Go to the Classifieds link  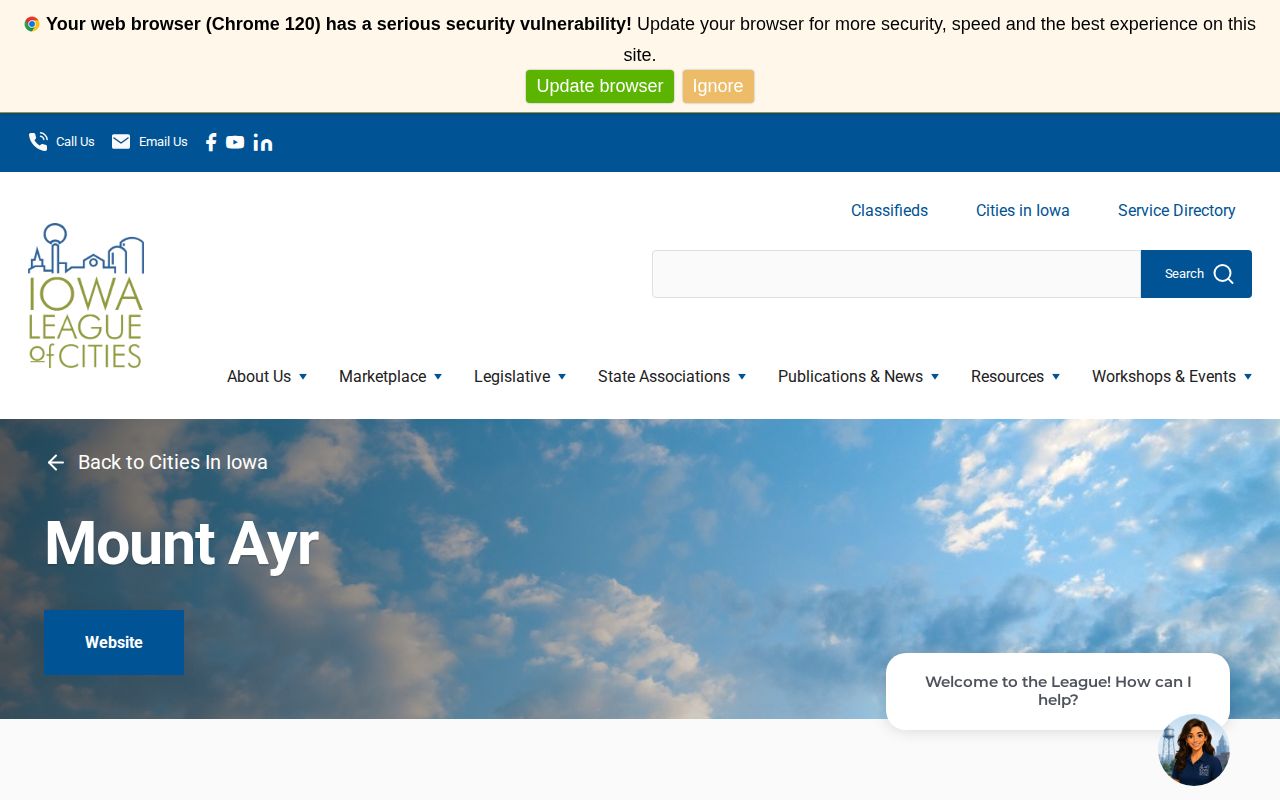889,211
